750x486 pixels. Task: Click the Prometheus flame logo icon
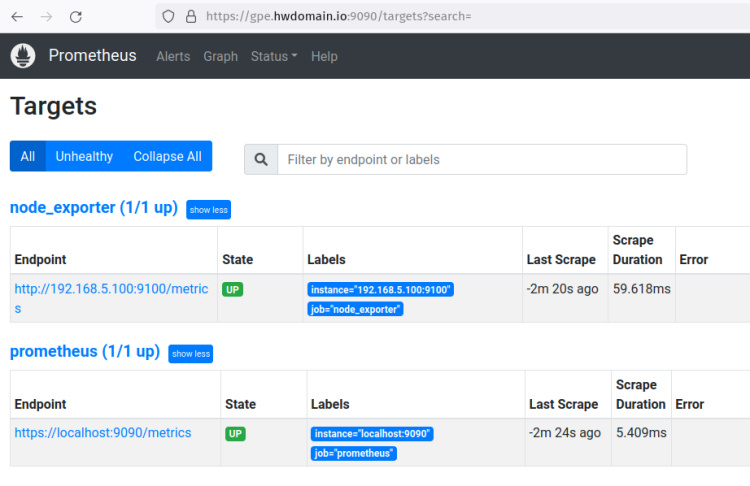(x=23, y=56)
